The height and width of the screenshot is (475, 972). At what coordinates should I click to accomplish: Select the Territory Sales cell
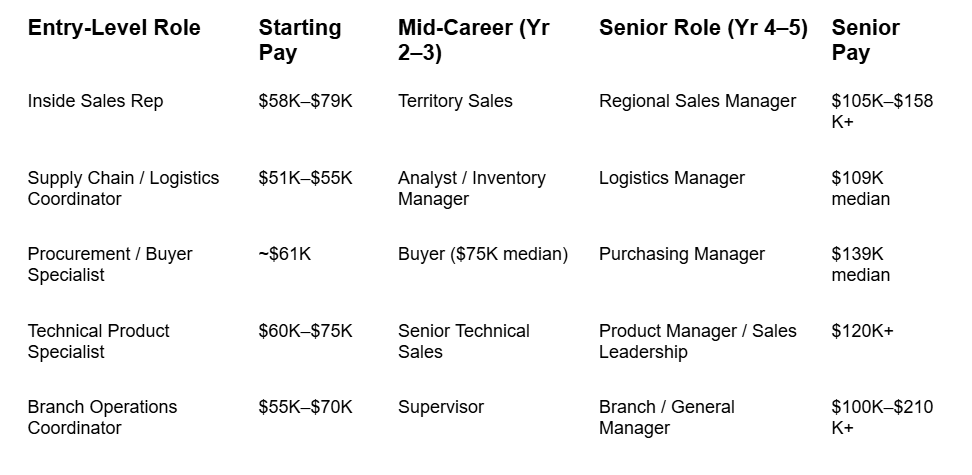tap(455, 101)
